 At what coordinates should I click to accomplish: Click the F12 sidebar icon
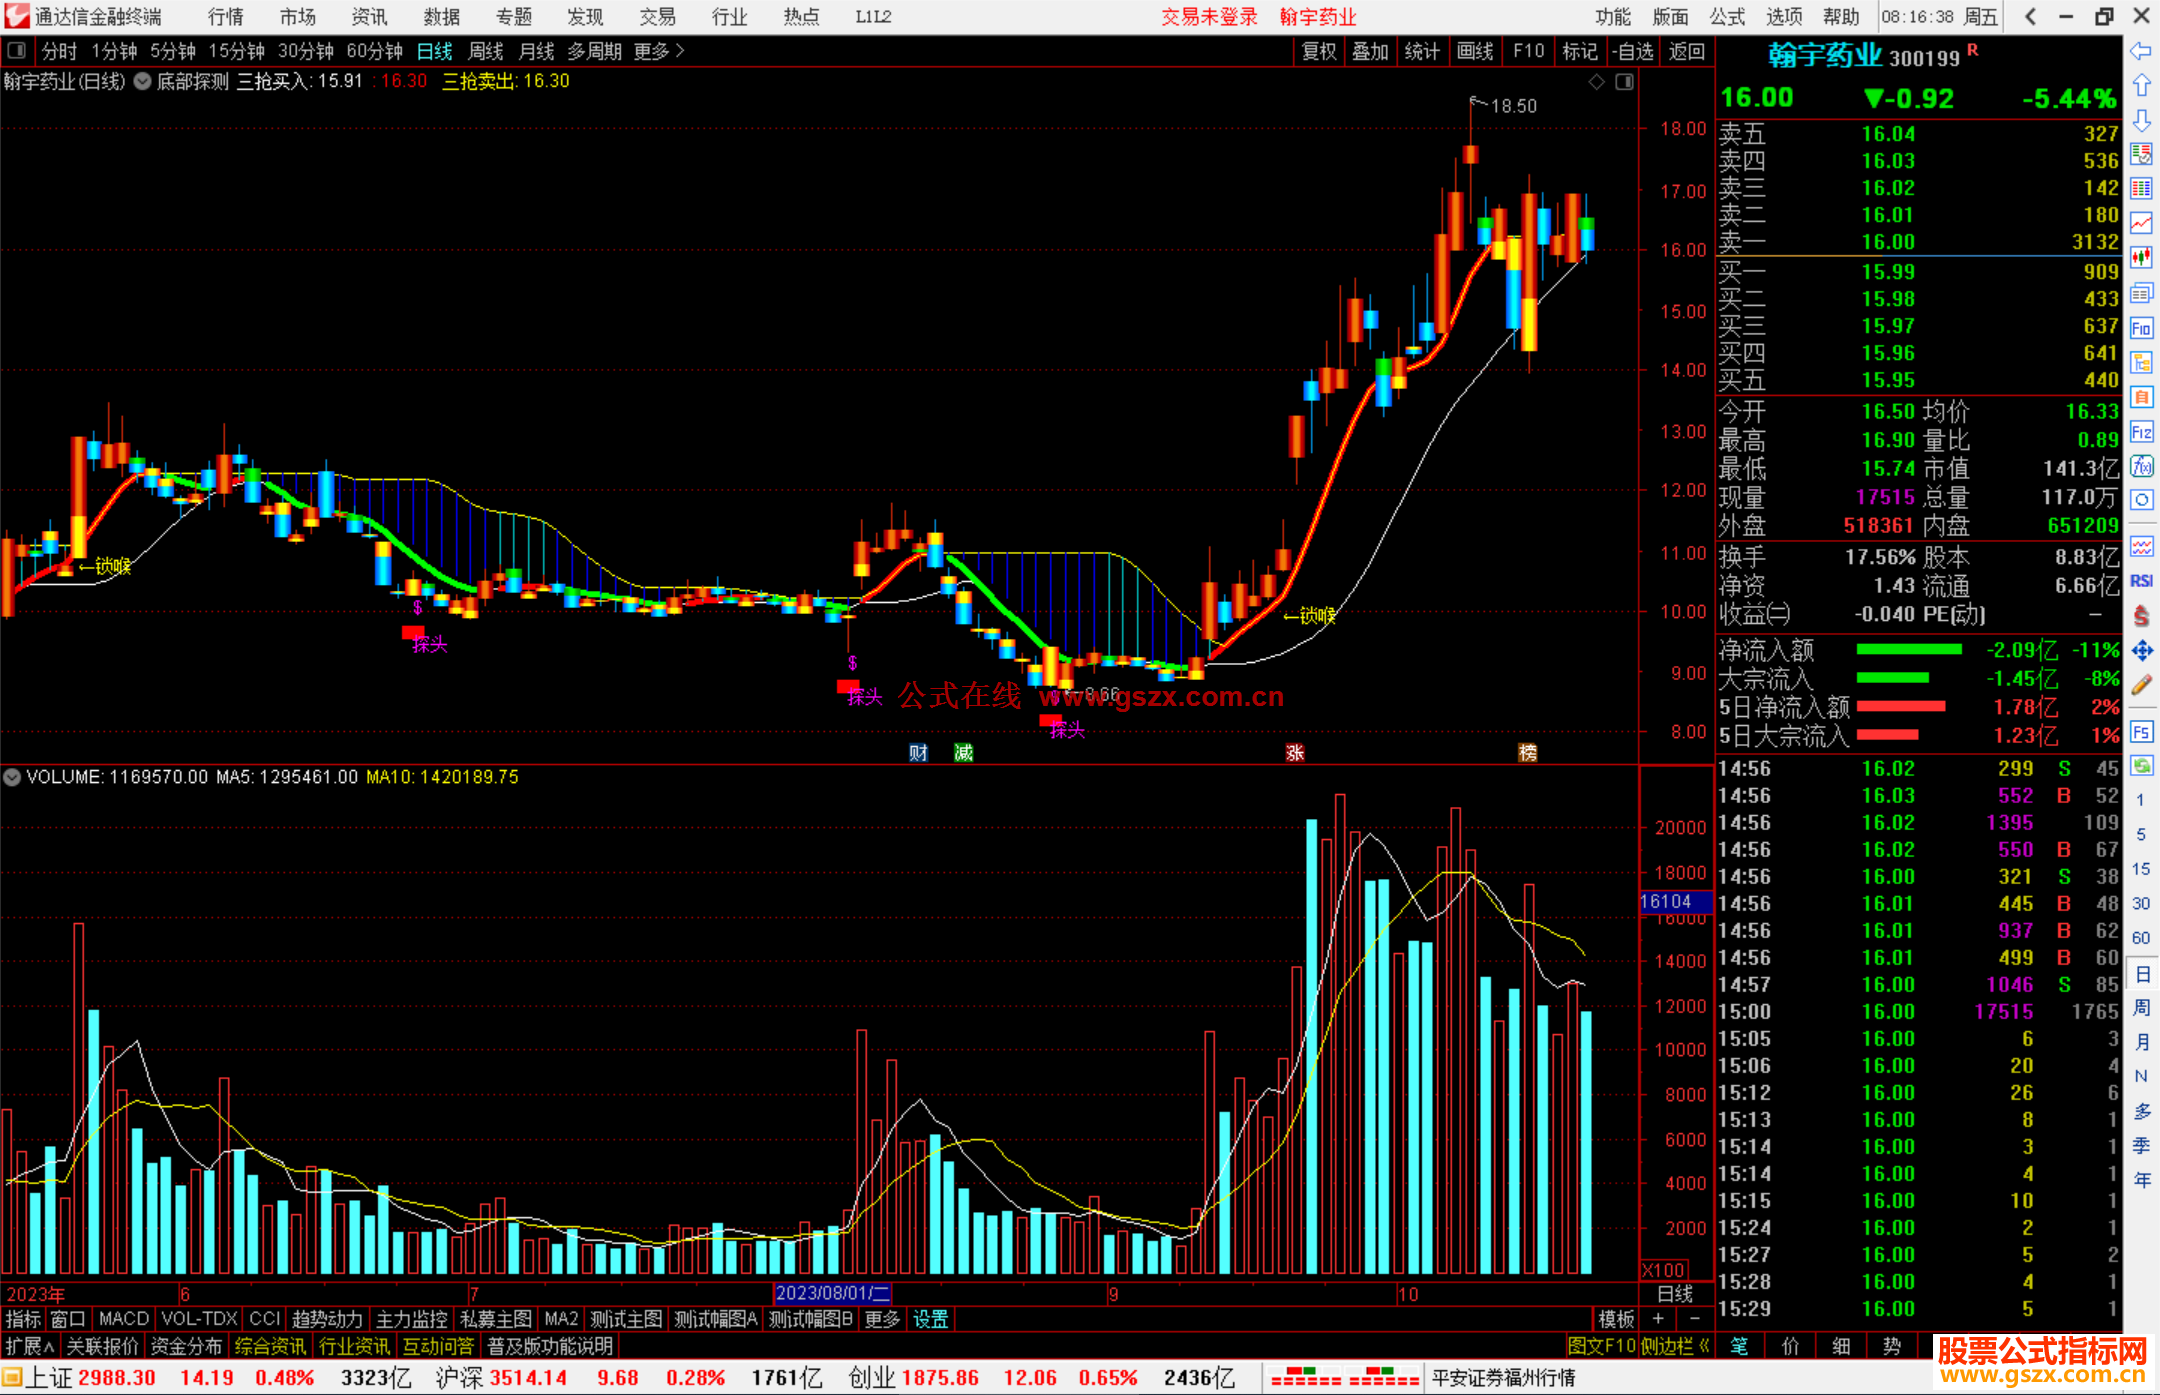pos(2141,432)
